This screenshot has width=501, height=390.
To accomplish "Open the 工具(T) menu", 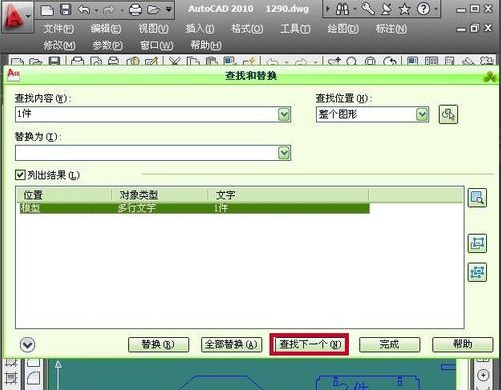I will [x=295, y=29].
